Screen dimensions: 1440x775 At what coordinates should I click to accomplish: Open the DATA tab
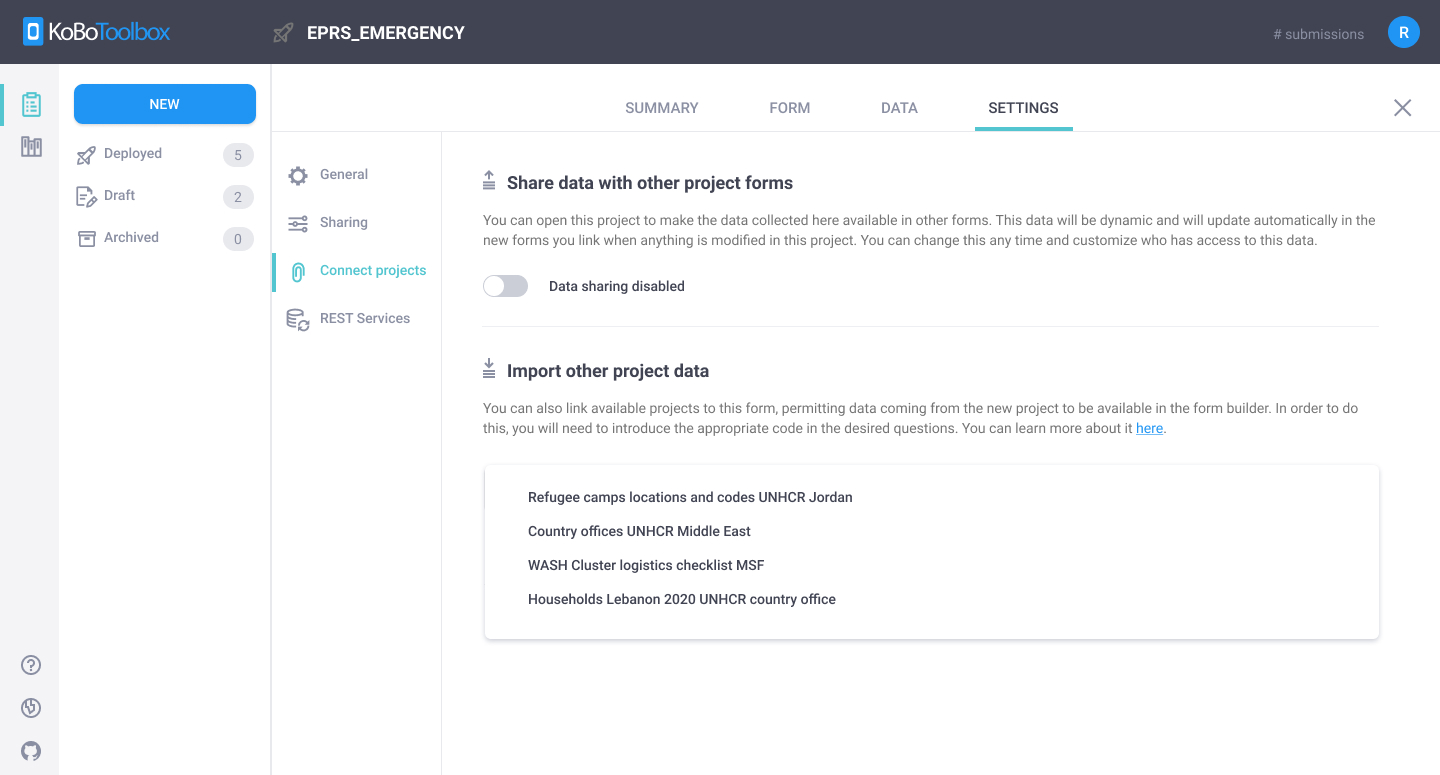pyautogui.click(x=898, y=107)
